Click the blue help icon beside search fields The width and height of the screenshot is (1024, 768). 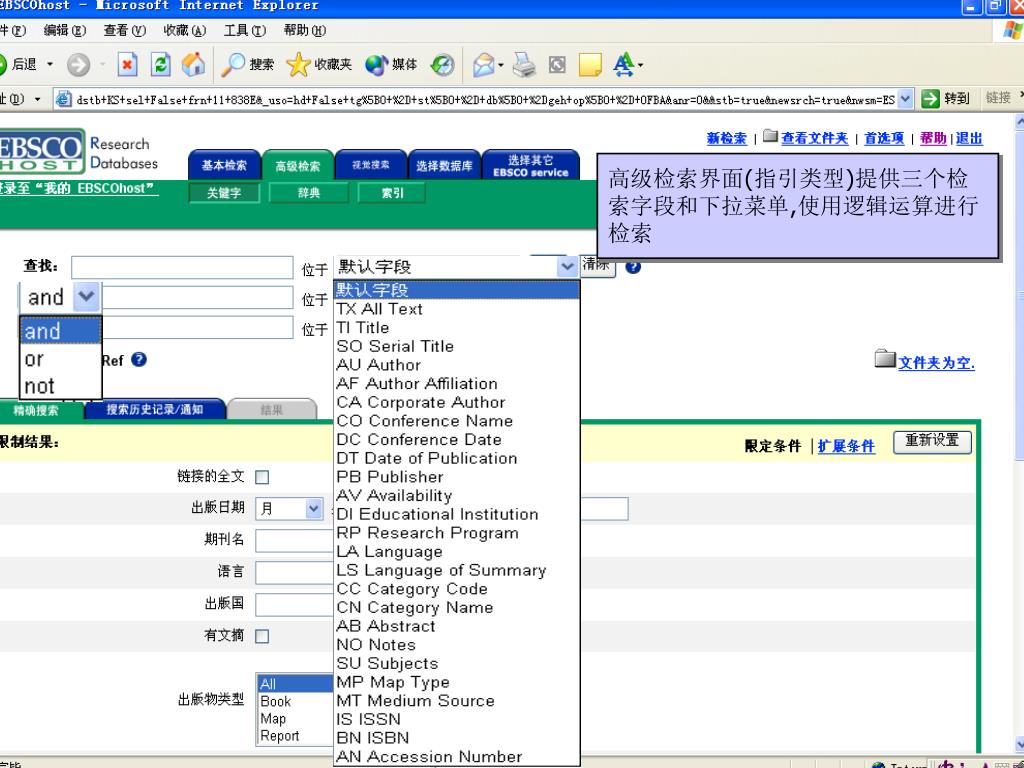(633, 267)
